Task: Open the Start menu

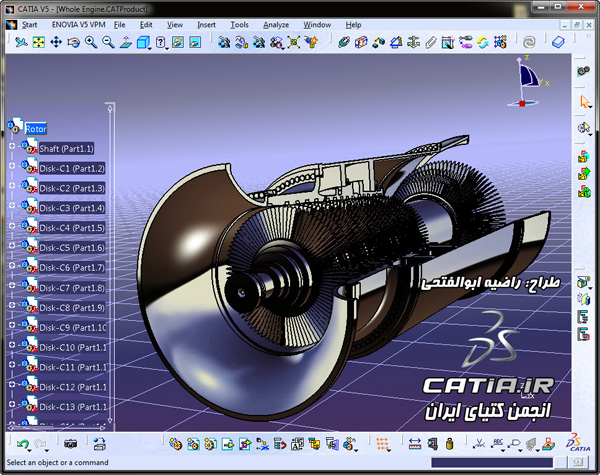Action: pyautogui.click(x=29, y=25)
